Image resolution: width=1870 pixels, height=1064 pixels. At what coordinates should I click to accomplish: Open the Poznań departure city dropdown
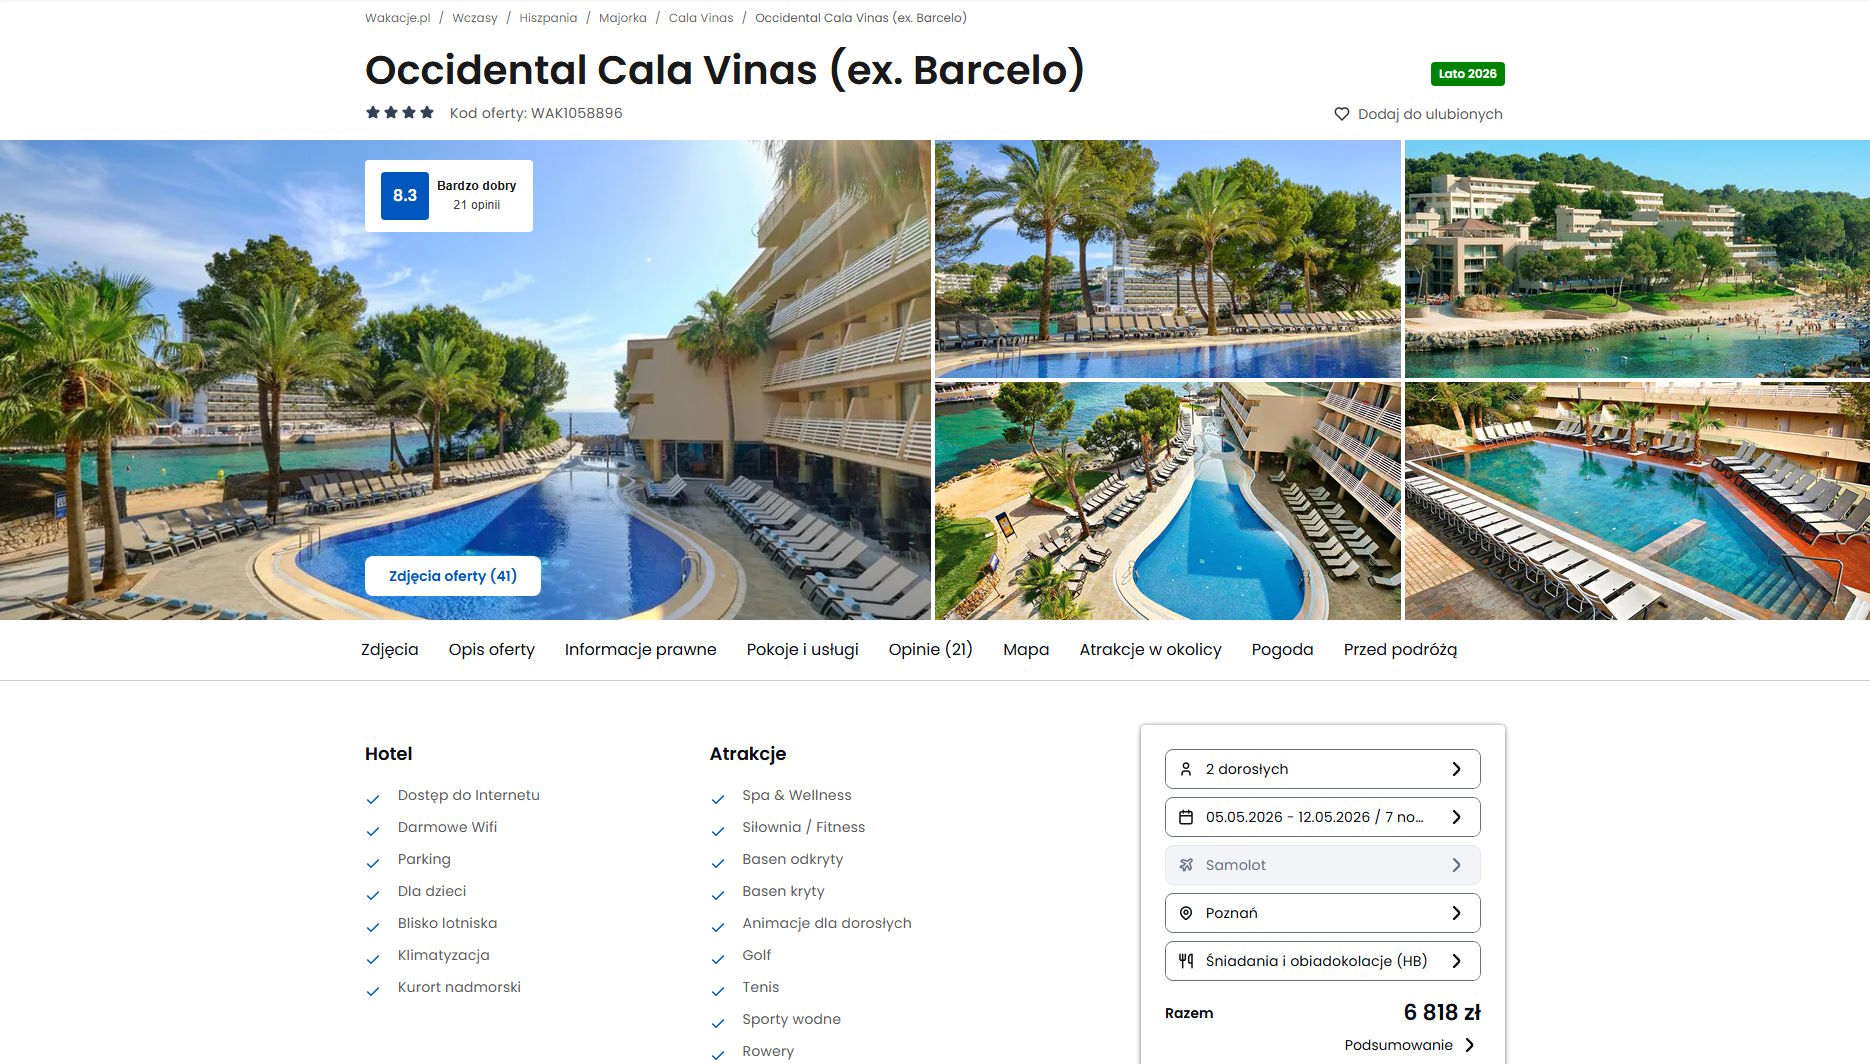(1322, 913)
